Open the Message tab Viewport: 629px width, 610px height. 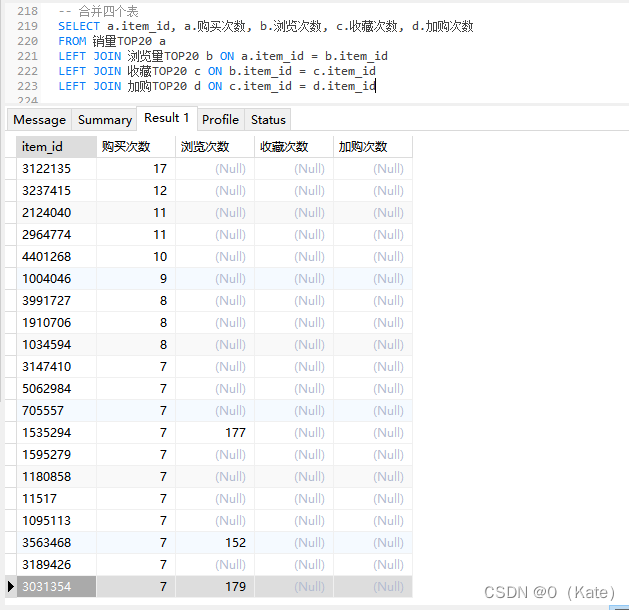pyautogui.click(x=39, y=120)
